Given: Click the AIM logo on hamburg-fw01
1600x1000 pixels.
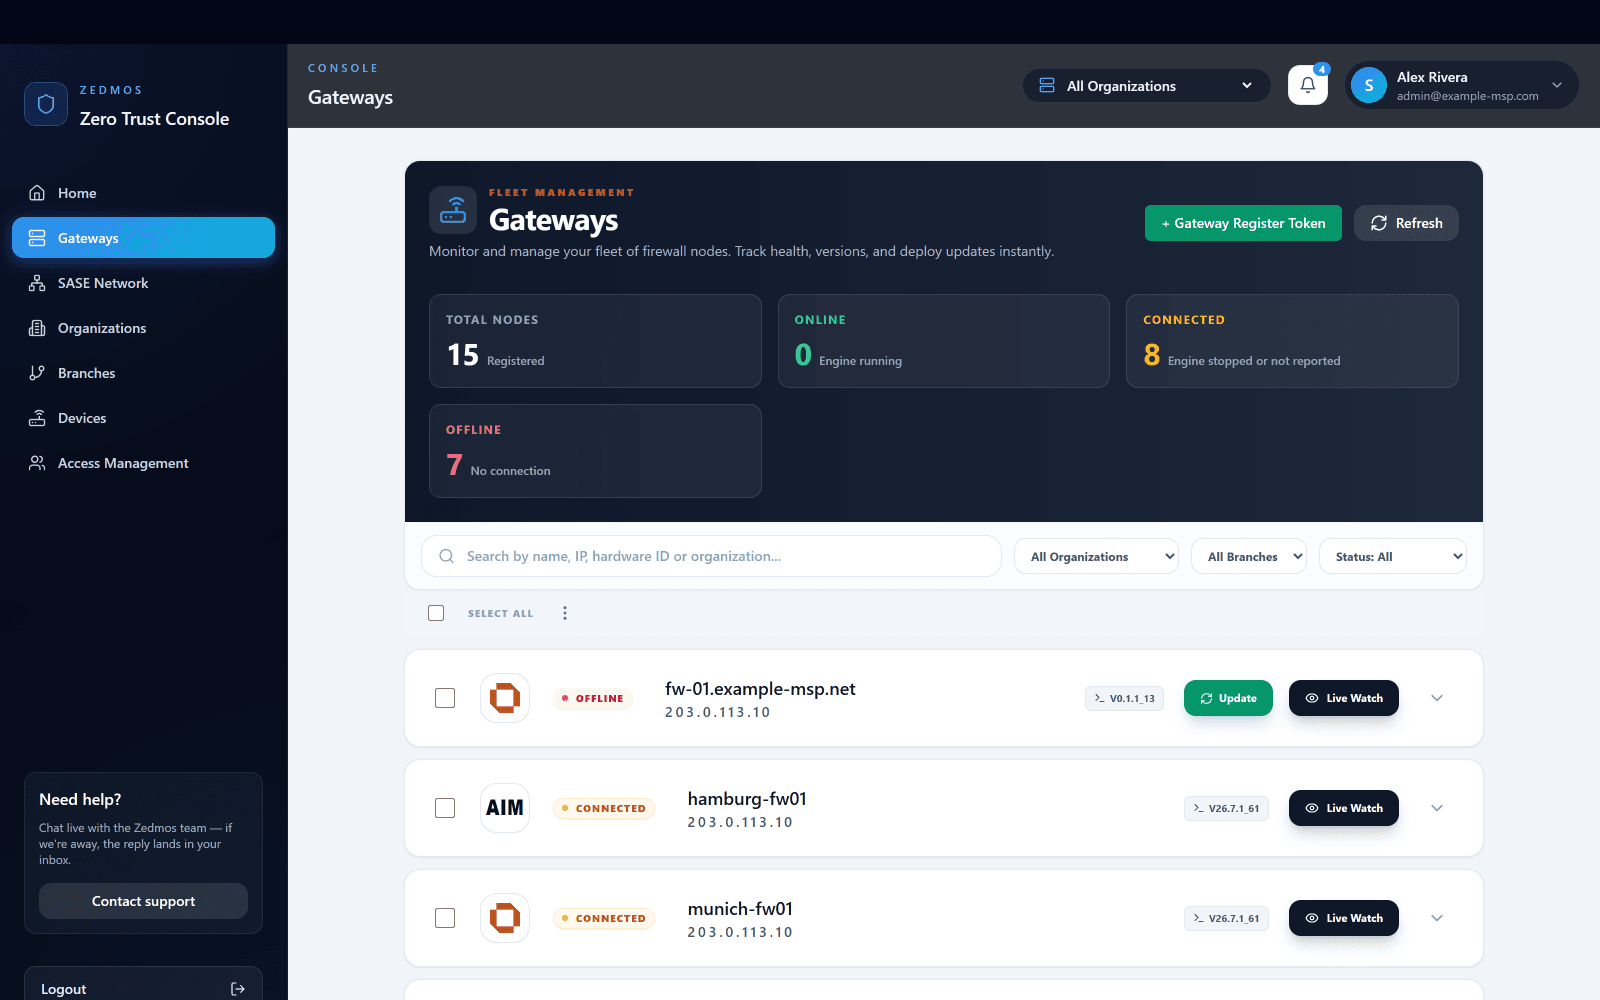Looking at the screenshot, I should pos(505,808).
